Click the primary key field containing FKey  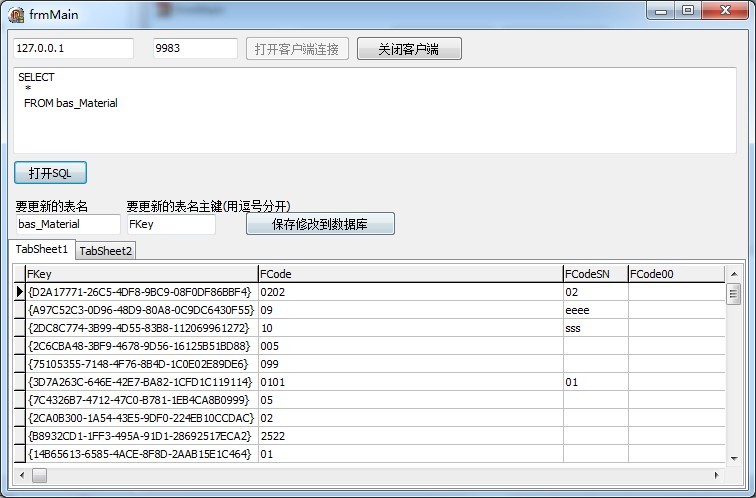(171, 224)
